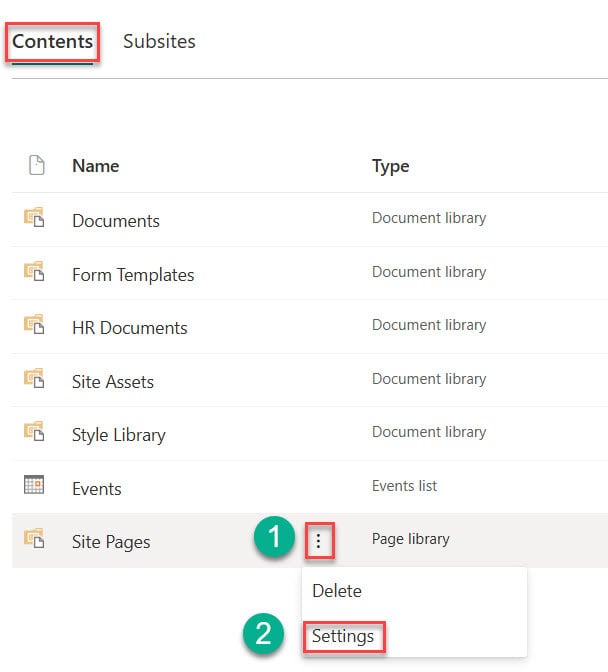Image resolution: width=608 pixels, height=672 pixels.
Task: Click the Style Library folder icon
Action: coord(34,432)
